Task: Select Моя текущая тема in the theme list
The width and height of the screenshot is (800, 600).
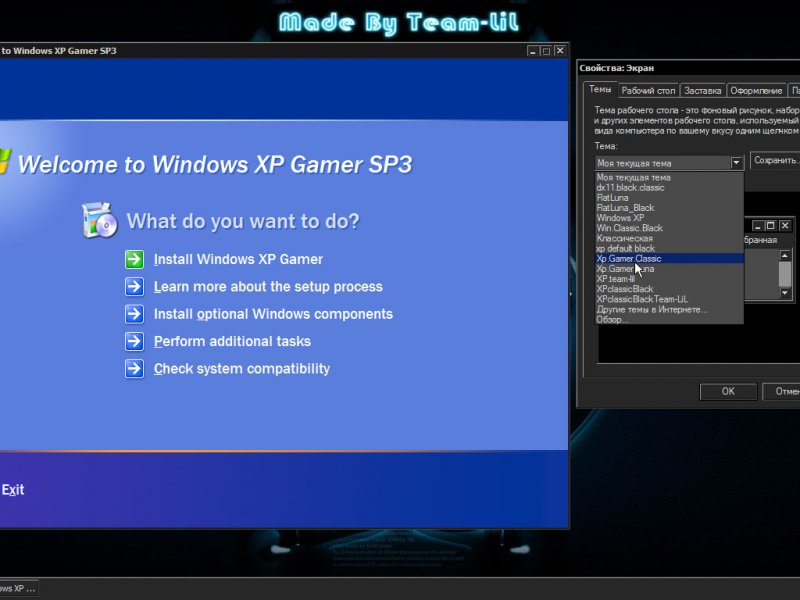Action: [x=669, y=178]
